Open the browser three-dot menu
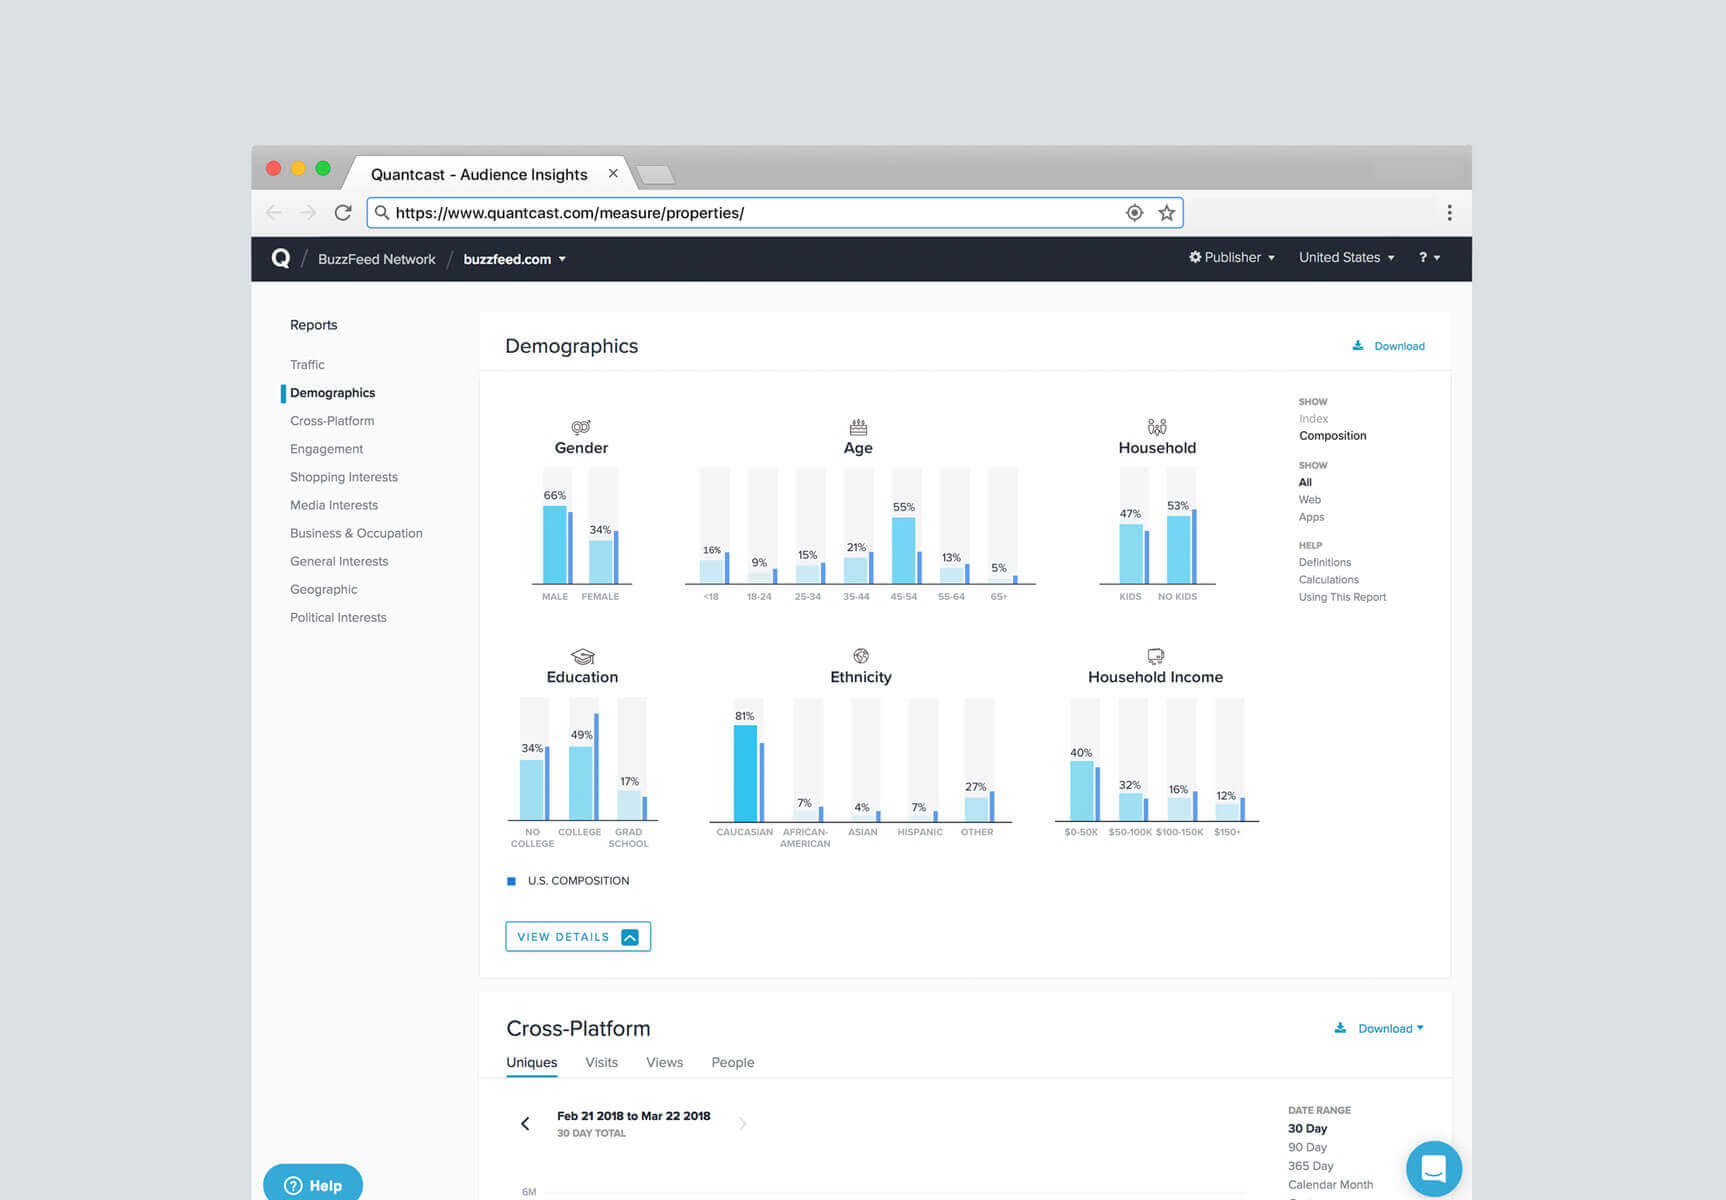Image resolution: width=1726 pixels, height=1200 pixels. [x=1449, y=212]
